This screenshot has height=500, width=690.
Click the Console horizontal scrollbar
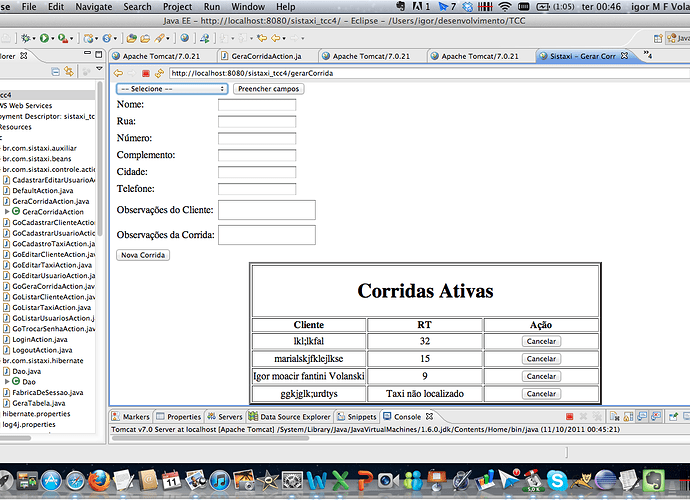(210, 438)
